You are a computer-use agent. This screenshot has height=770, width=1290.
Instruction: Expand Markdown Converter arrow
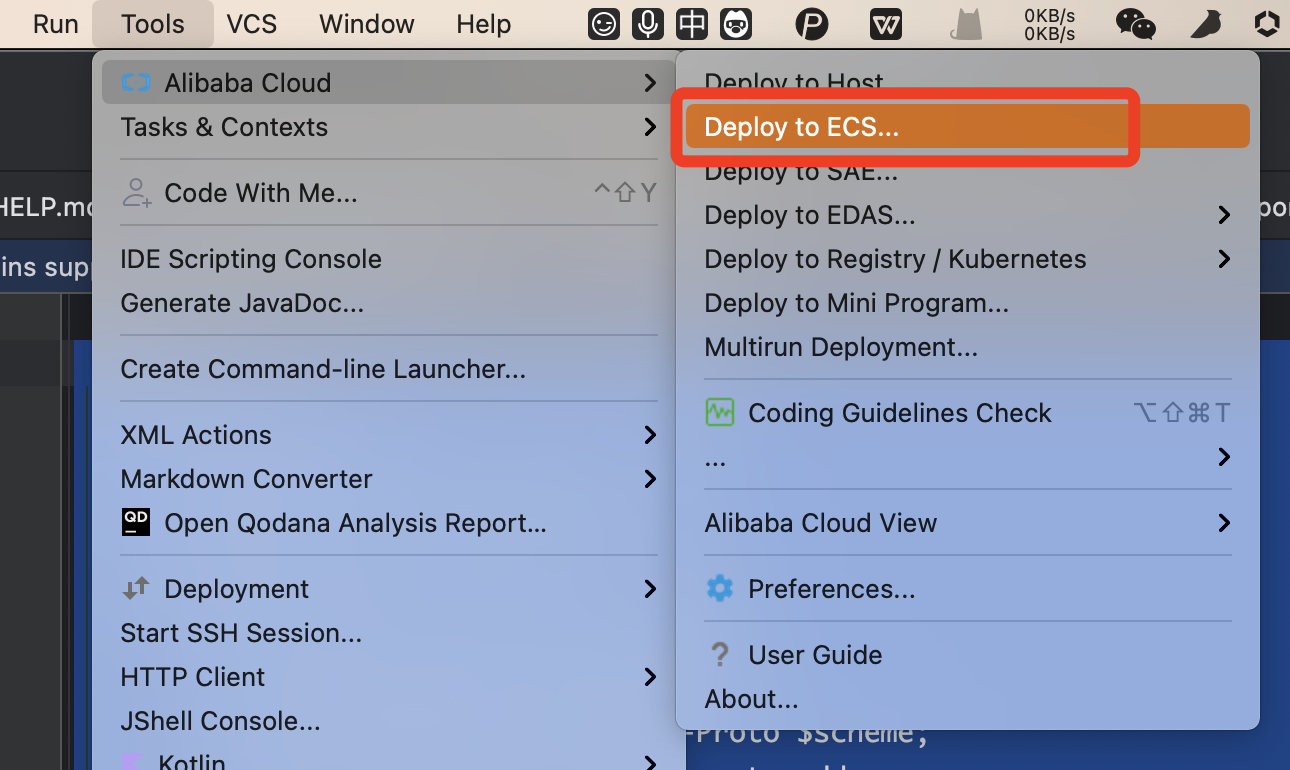pos(650,479)
